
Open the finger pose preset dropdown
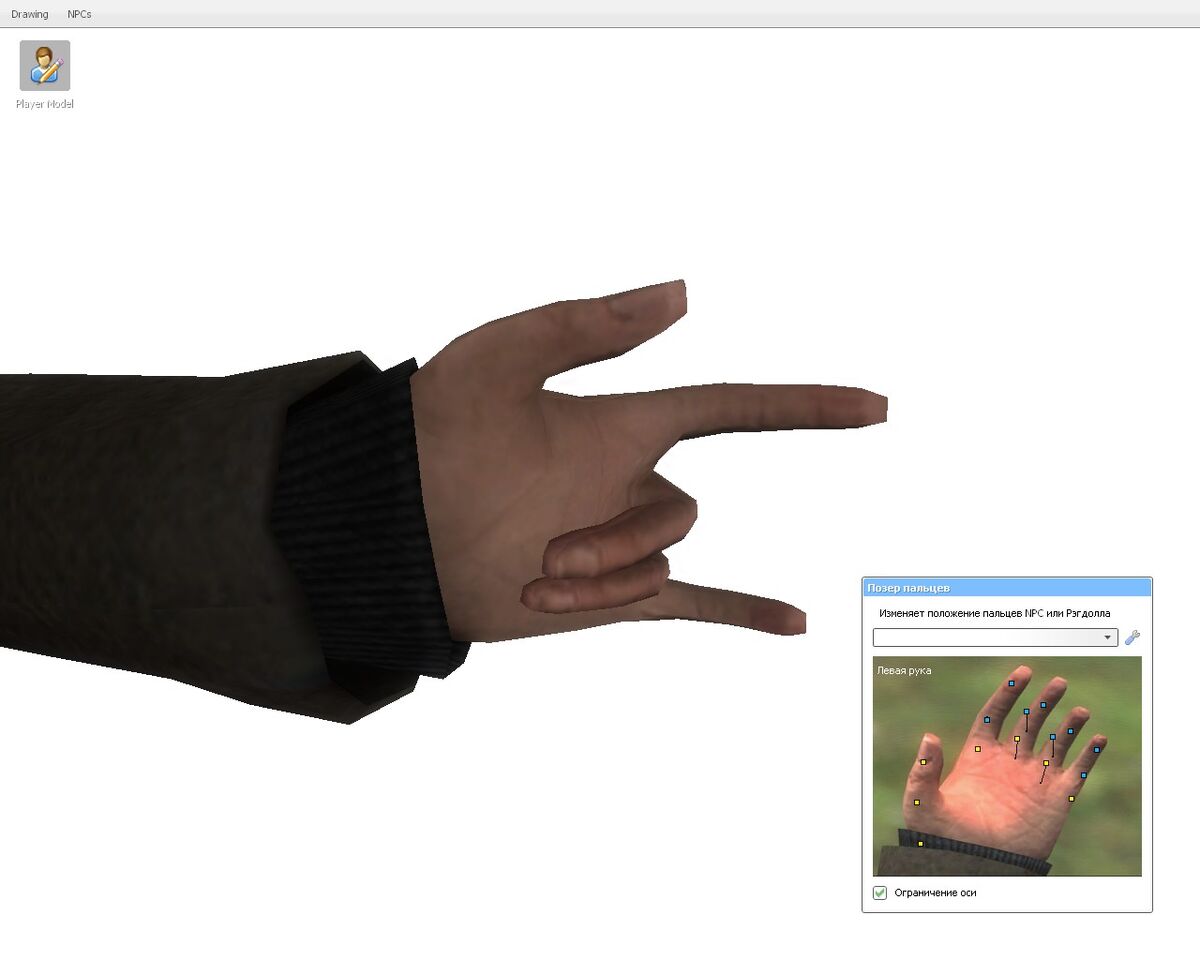click(995, 637)
